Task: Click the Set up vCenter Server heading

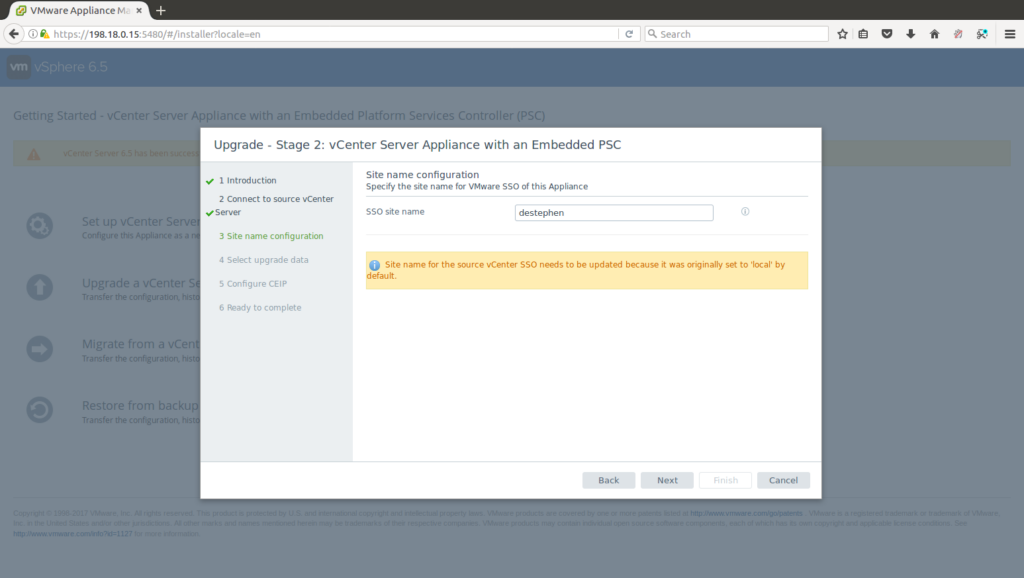Action: pos(141,221)
